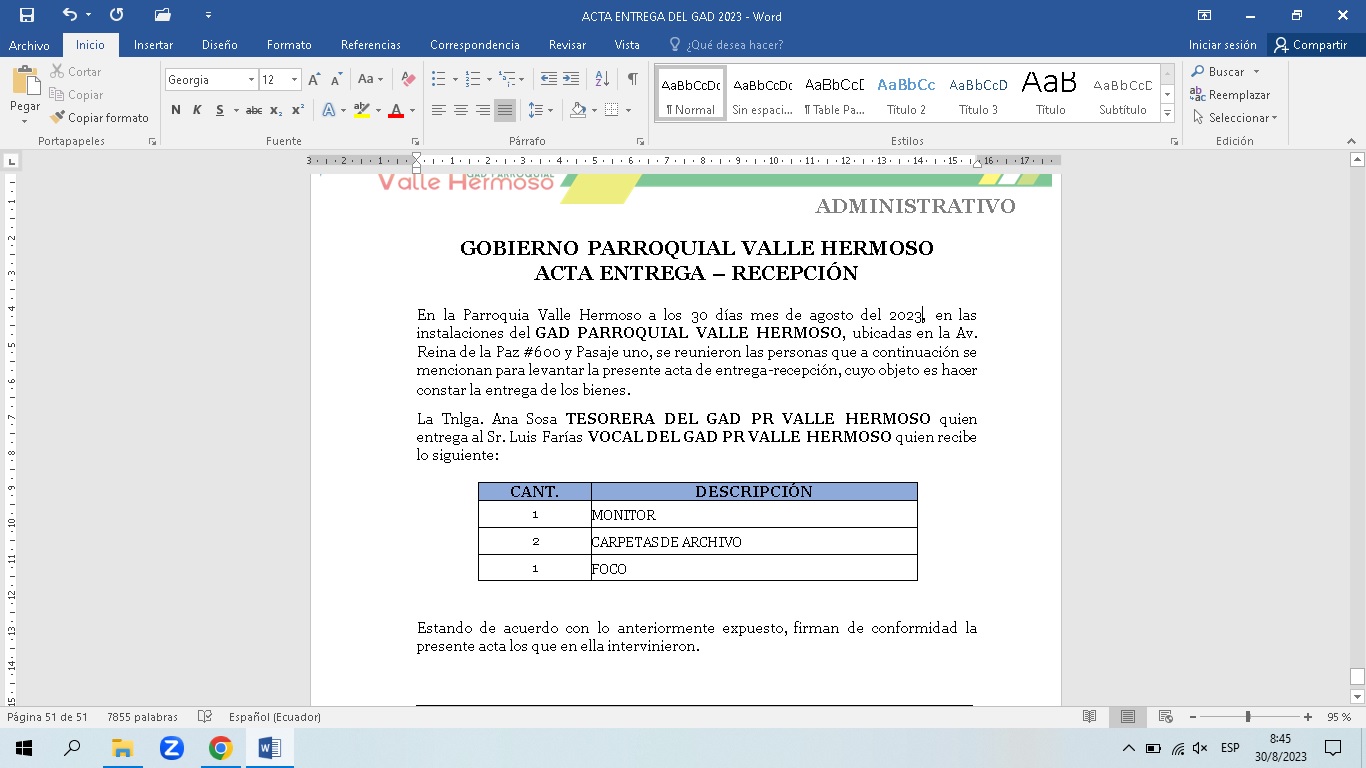Viewport: 1366px width, 768px height.
Task: Increase indent of the paragraph
Action: click(571, 79)
